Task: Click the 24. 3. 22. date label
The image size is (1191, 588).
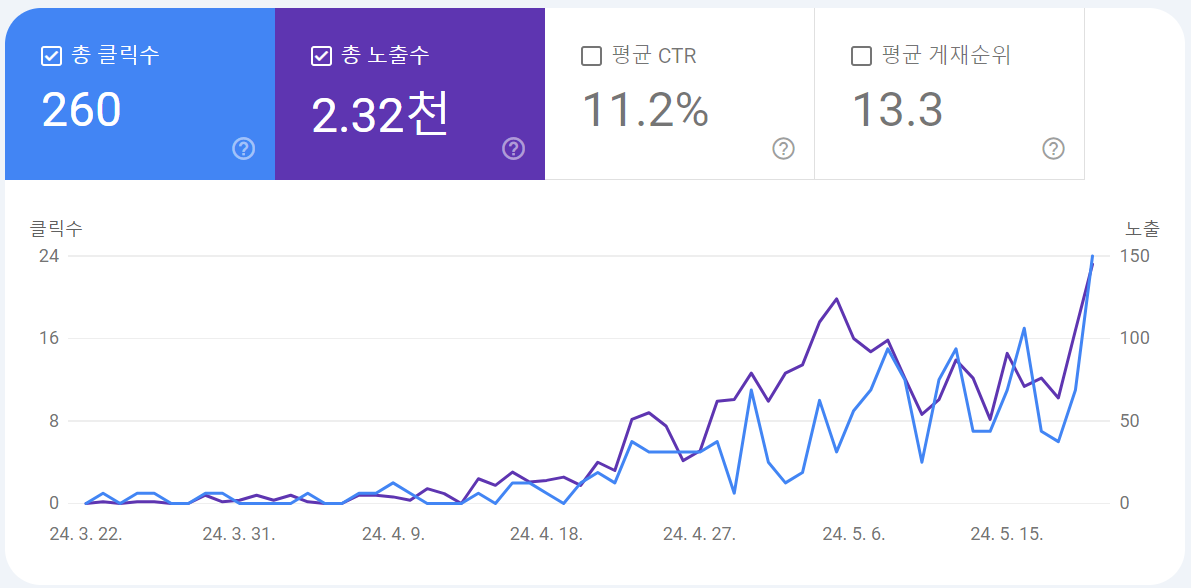Action: 83,534
